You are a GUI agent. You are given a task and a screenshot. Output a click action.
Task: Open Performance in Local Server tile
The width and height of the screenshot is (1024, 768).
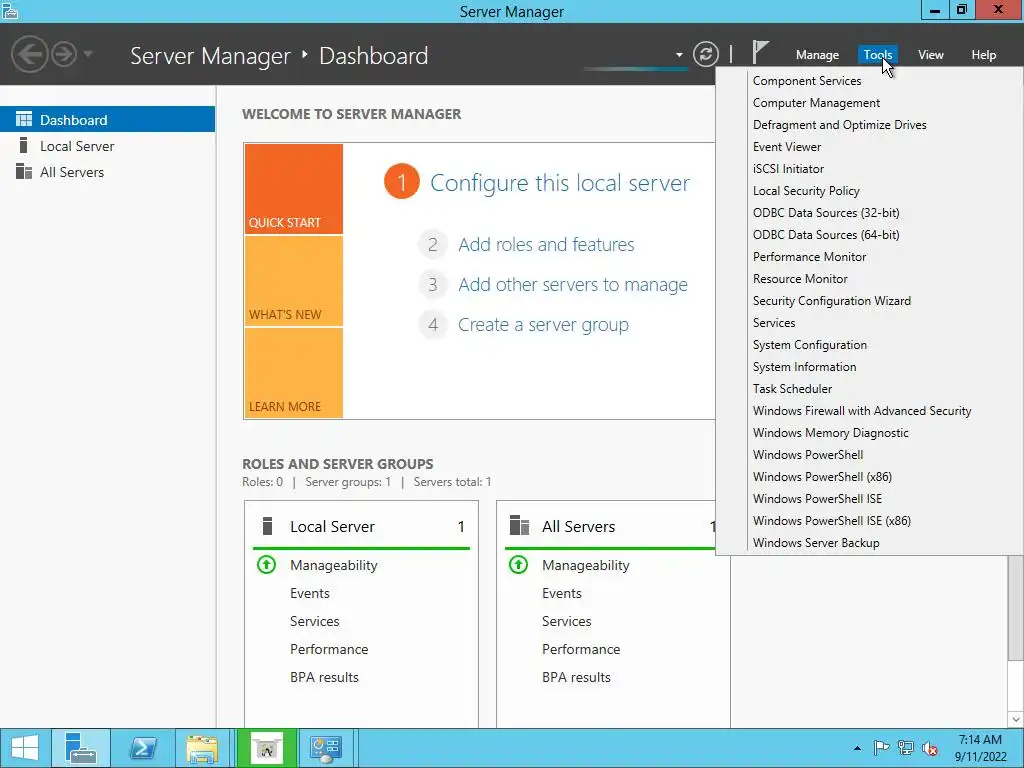pyautogui.click(x=329, y=649)
